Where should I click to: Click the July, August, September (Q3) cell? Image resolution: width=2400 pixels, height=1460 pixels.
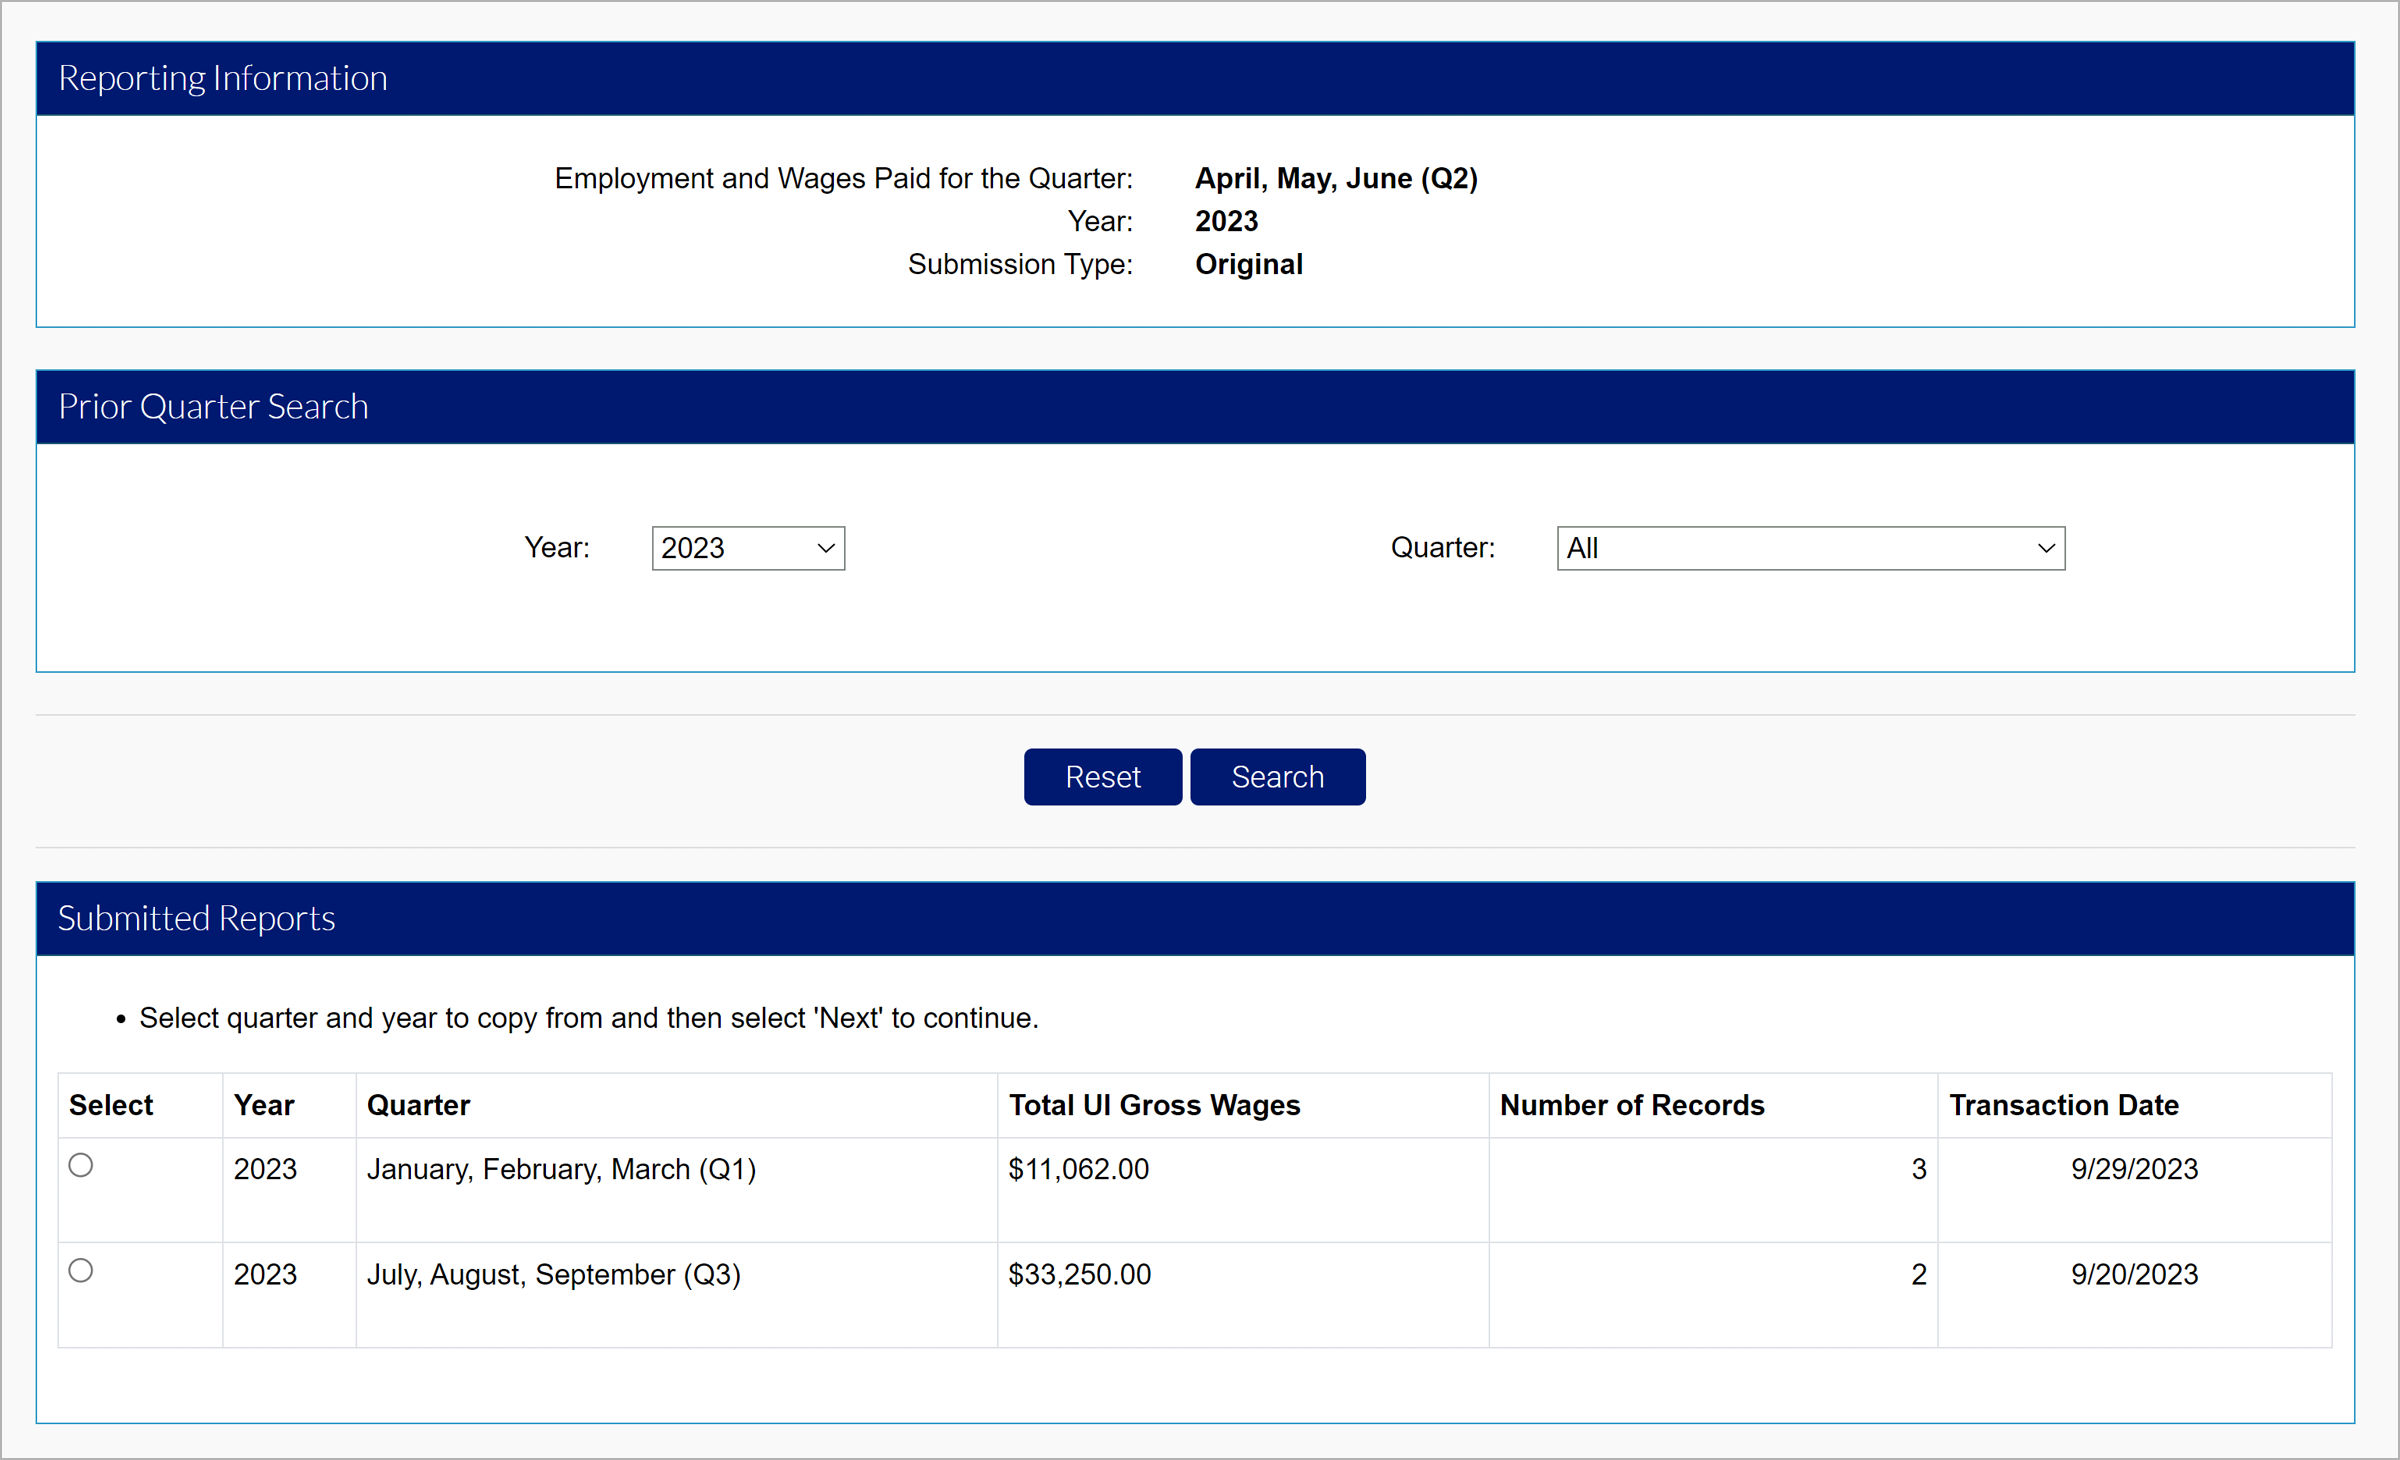click(553, 1274)
